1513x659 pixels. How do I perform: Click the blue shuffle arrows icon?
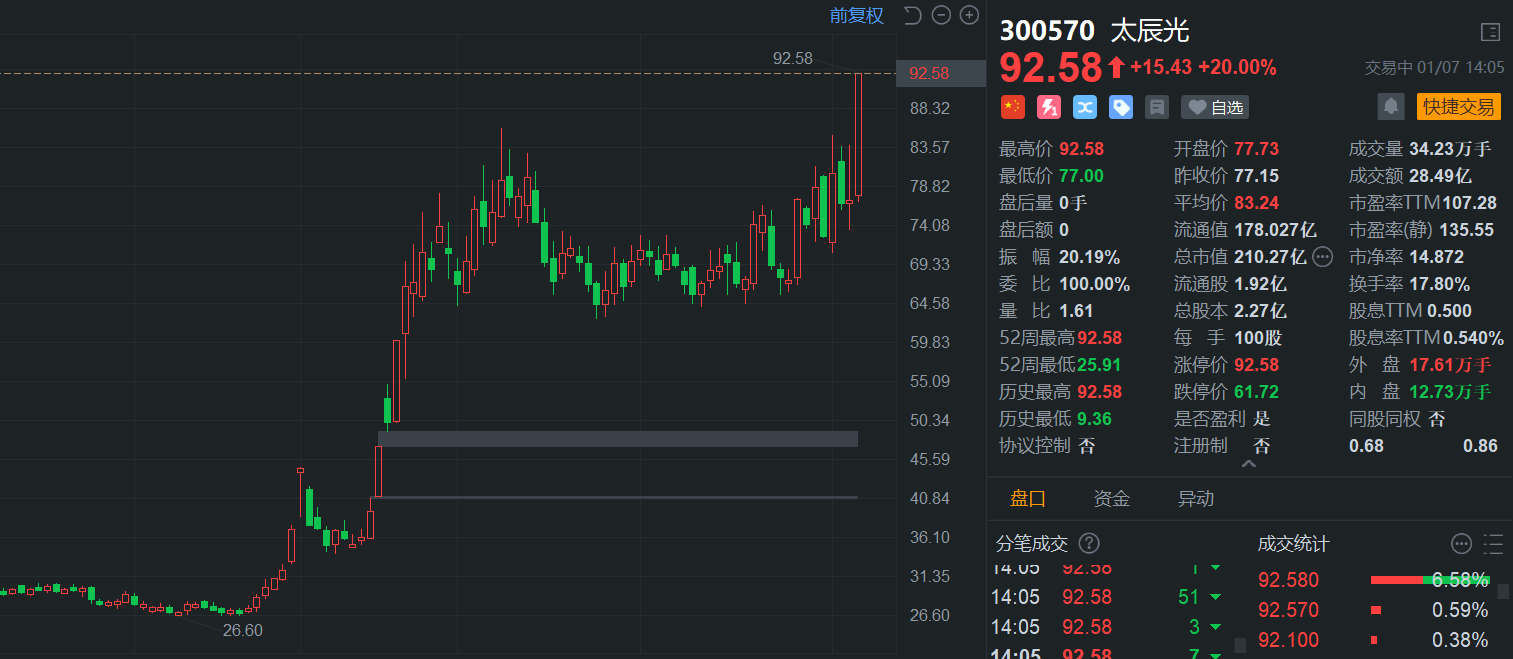pyautogui.click(x=1085, y=107)
